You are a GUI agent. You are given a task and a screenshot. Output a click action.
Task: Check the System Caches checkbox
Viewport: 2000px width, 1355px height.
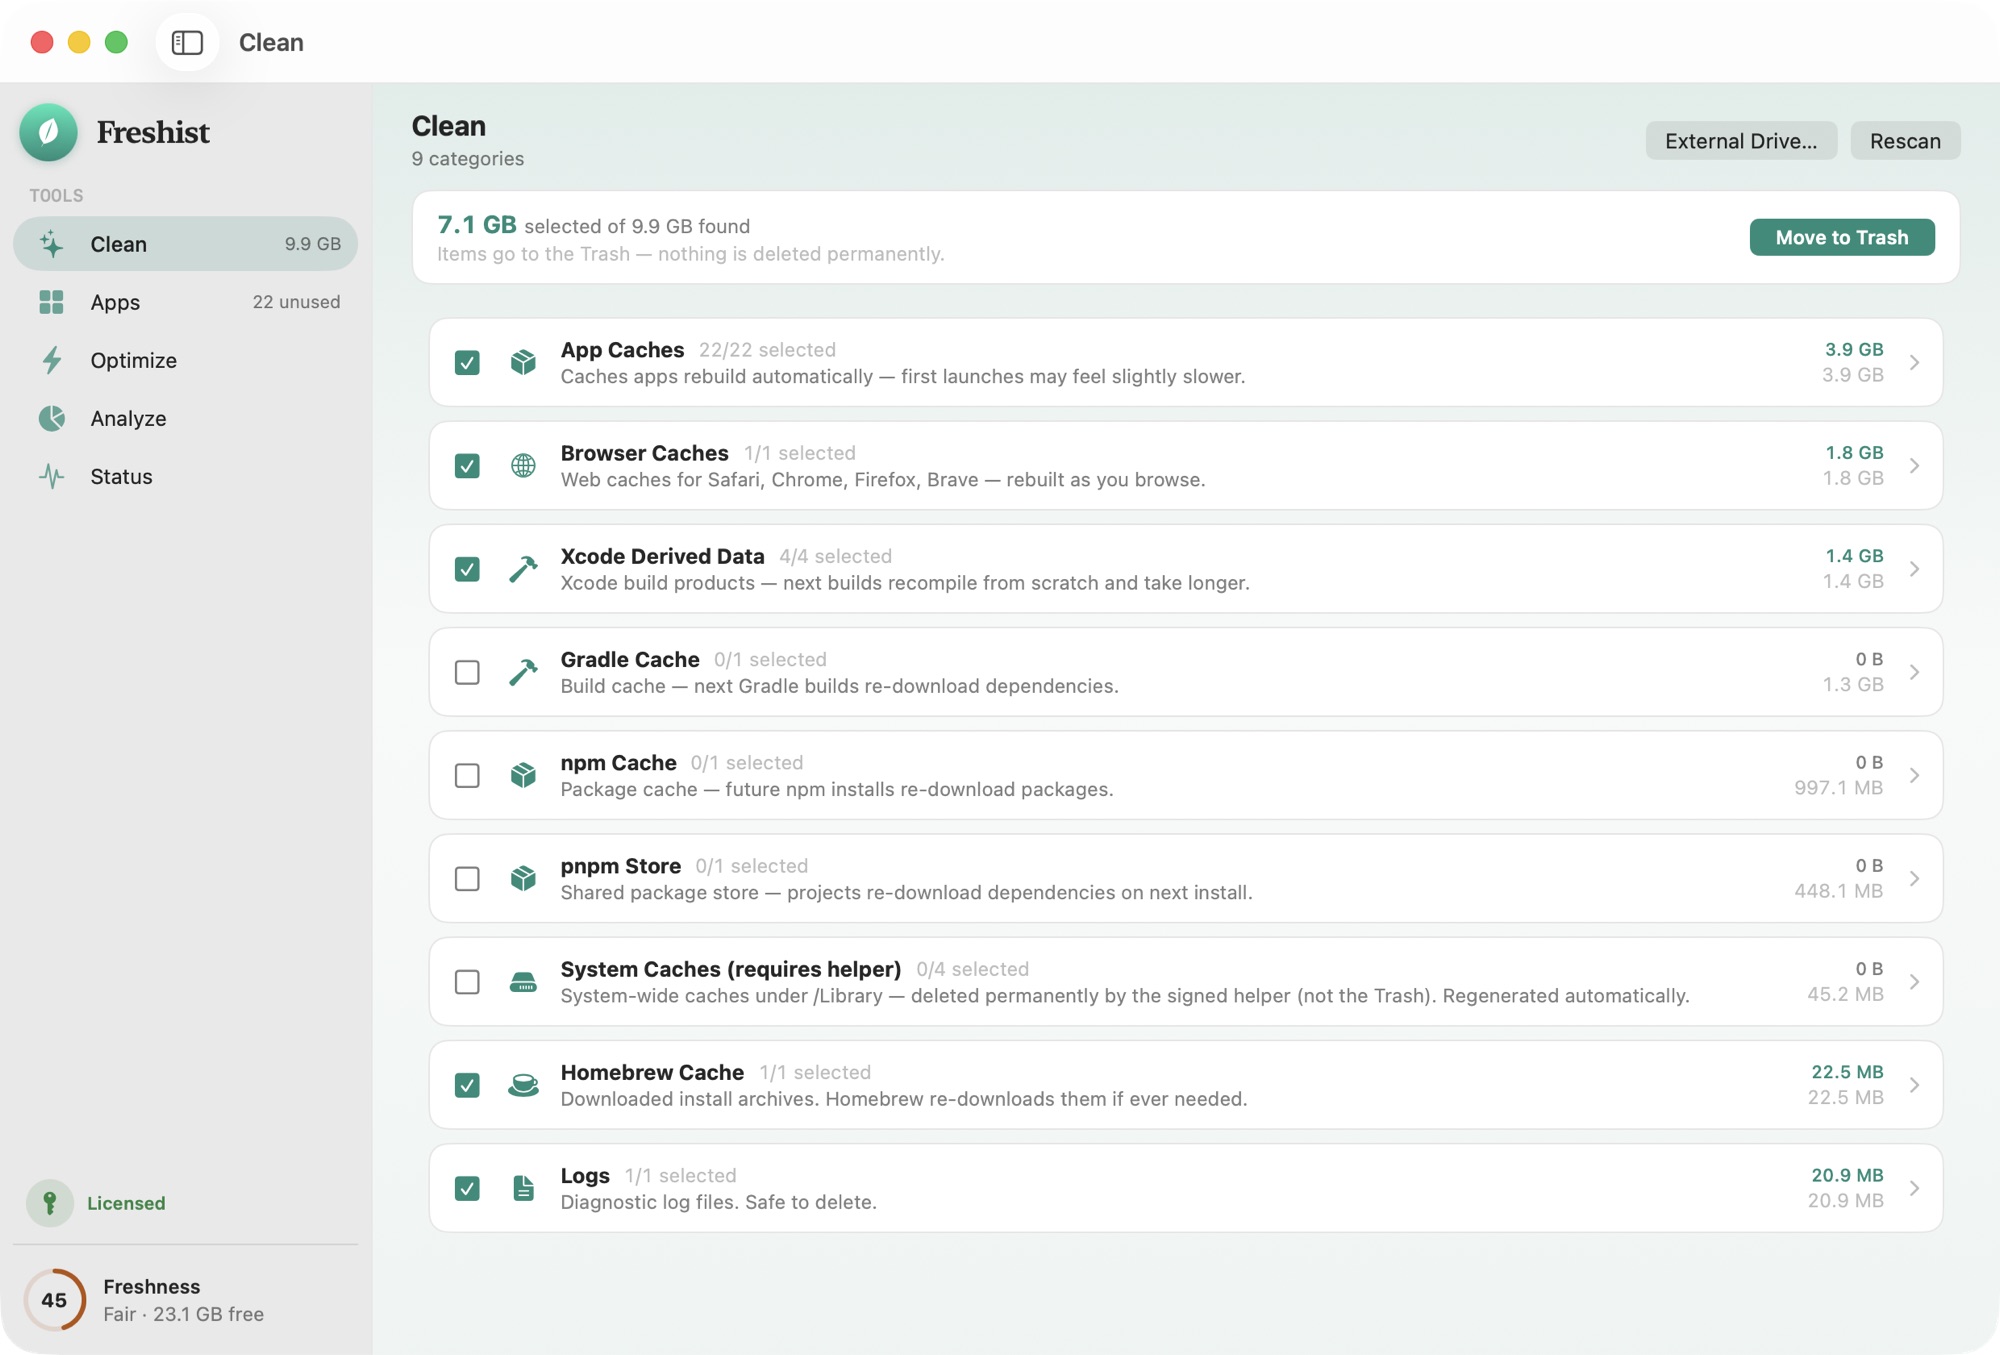pos(467,982)
